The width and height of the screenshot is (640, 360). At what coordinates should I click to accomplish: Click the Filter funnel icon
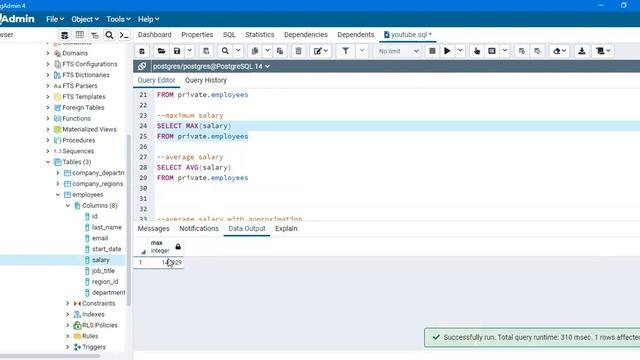coord(346,51)
